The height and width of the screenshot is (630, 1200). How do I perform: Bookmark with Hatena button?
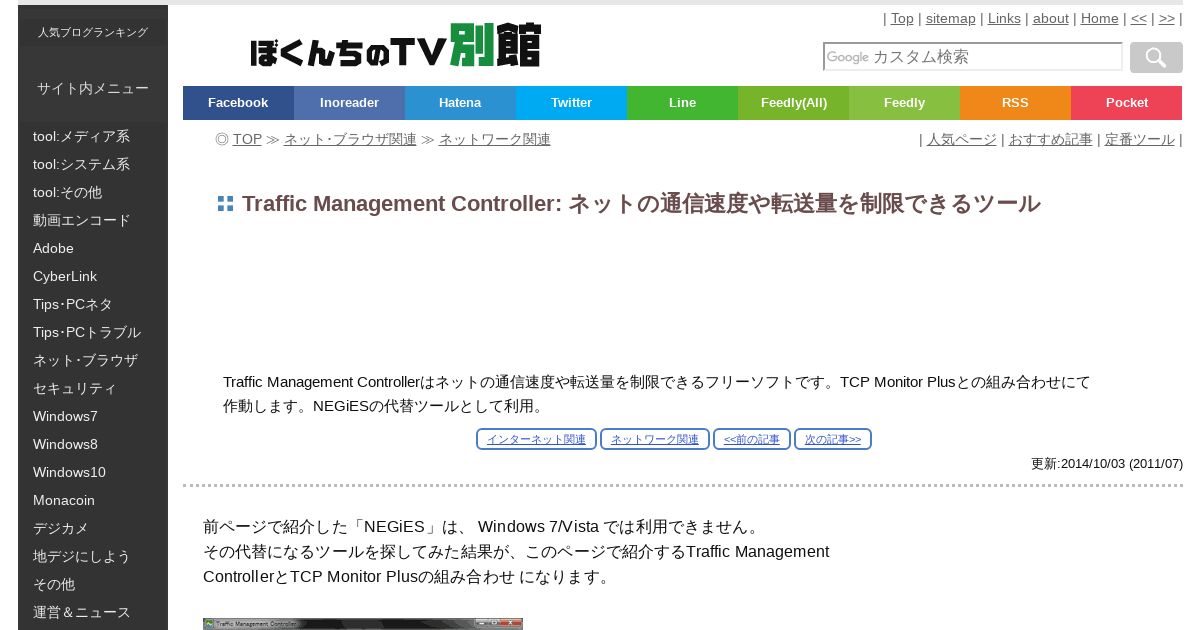pos(460,103)
